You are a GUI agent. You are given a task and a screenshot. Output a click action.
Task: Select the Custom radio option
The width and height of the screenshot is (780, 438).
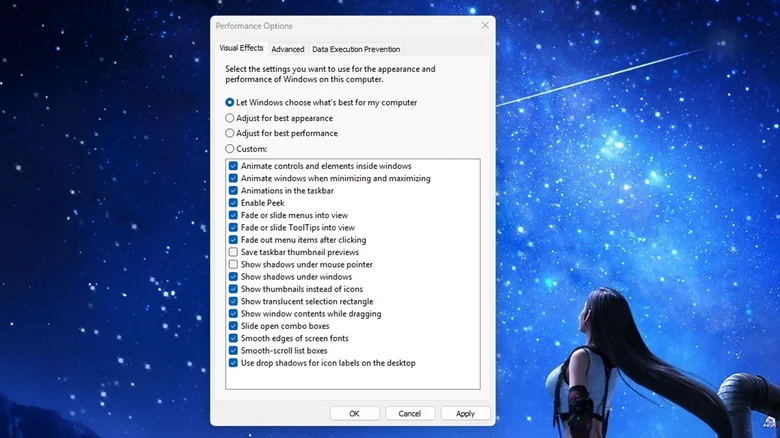(x=229, y=148)
